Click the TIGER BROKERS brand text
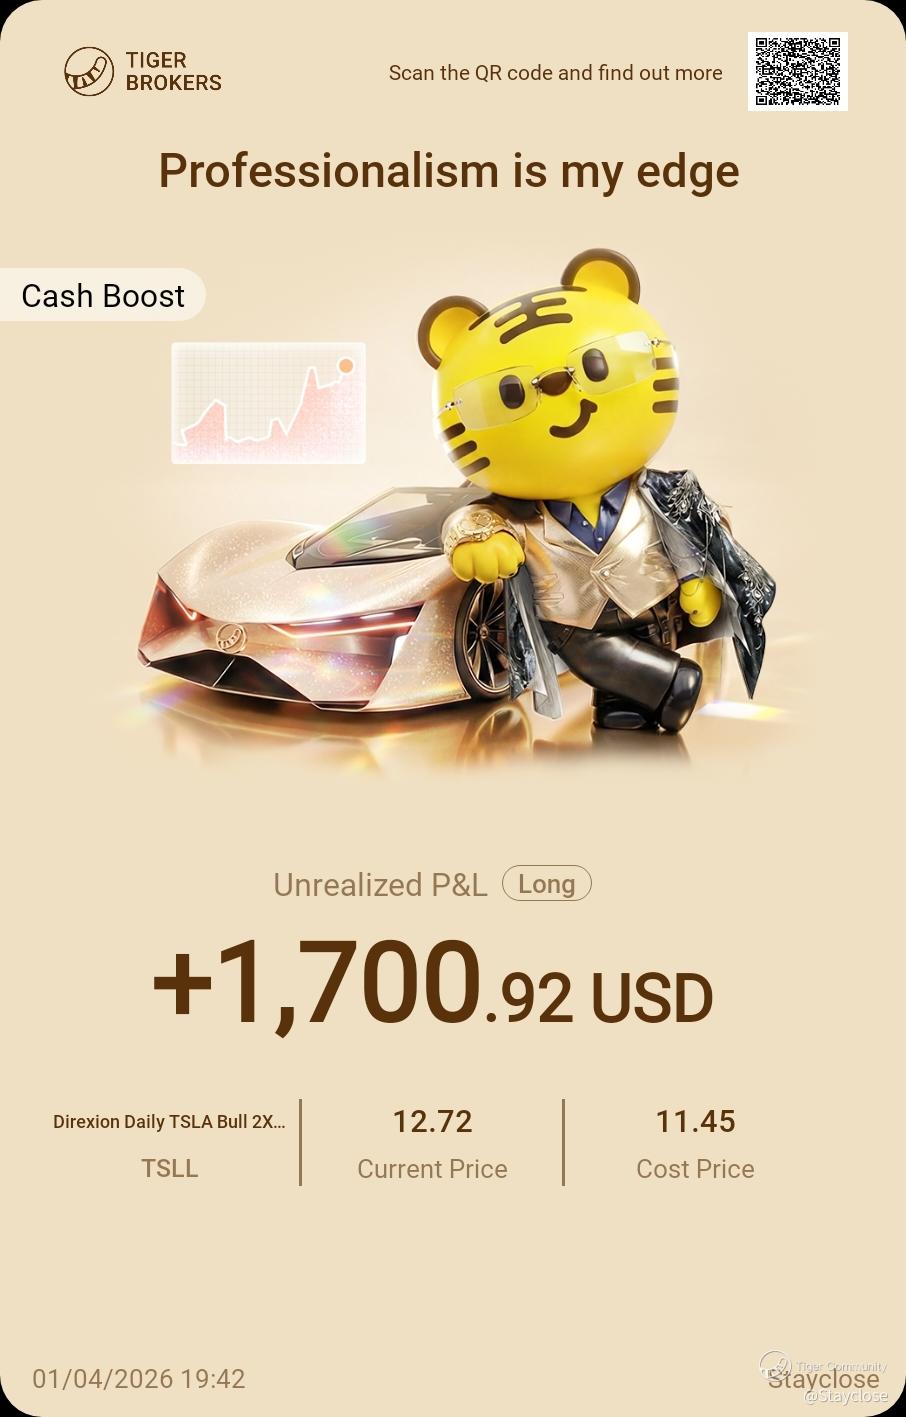Viewport: 906px width, 1417px height. click(174, 72)
